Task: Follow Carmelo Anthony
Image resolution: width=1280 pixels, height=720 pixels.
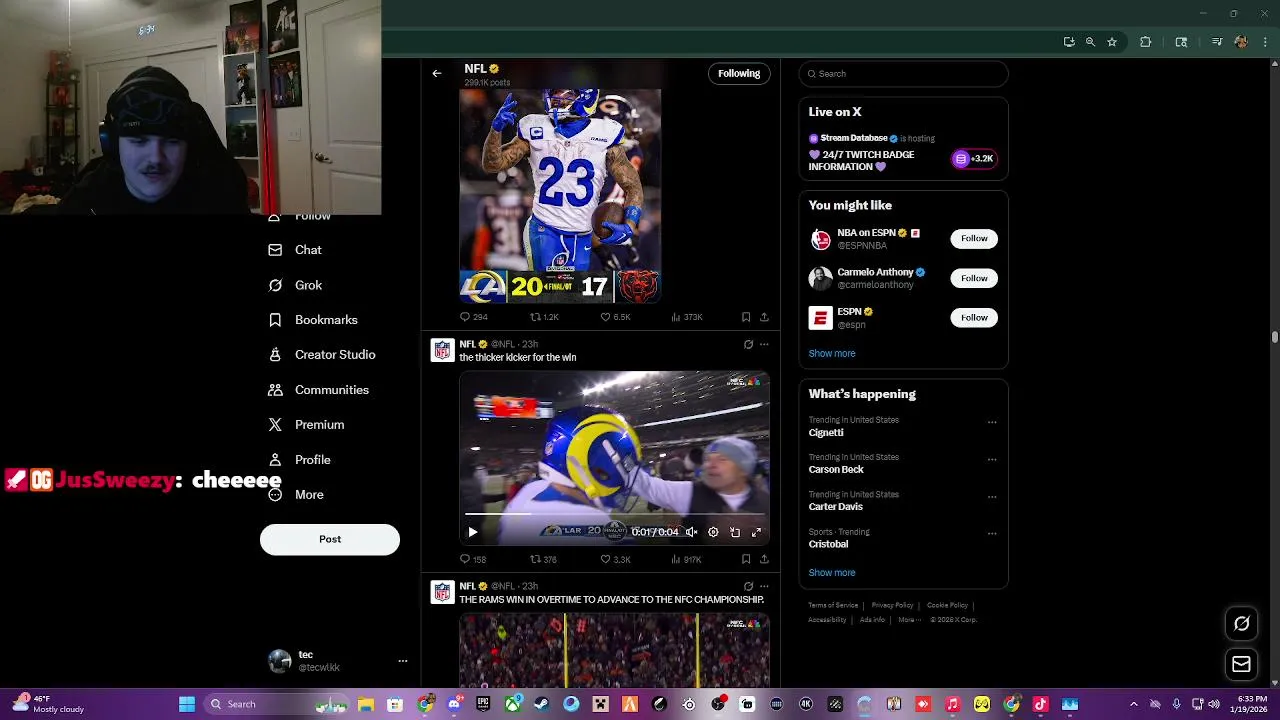Action: point(974,278)
